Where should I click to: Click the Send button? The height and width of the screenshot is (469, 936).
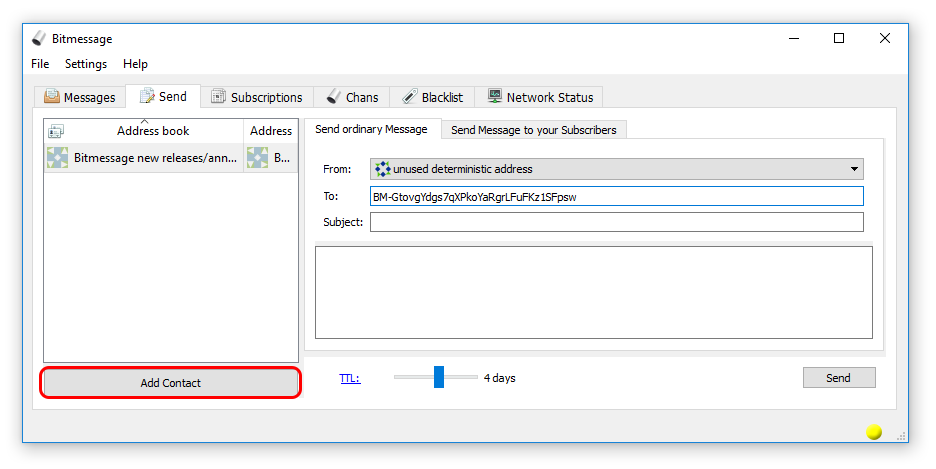[839, 378]
